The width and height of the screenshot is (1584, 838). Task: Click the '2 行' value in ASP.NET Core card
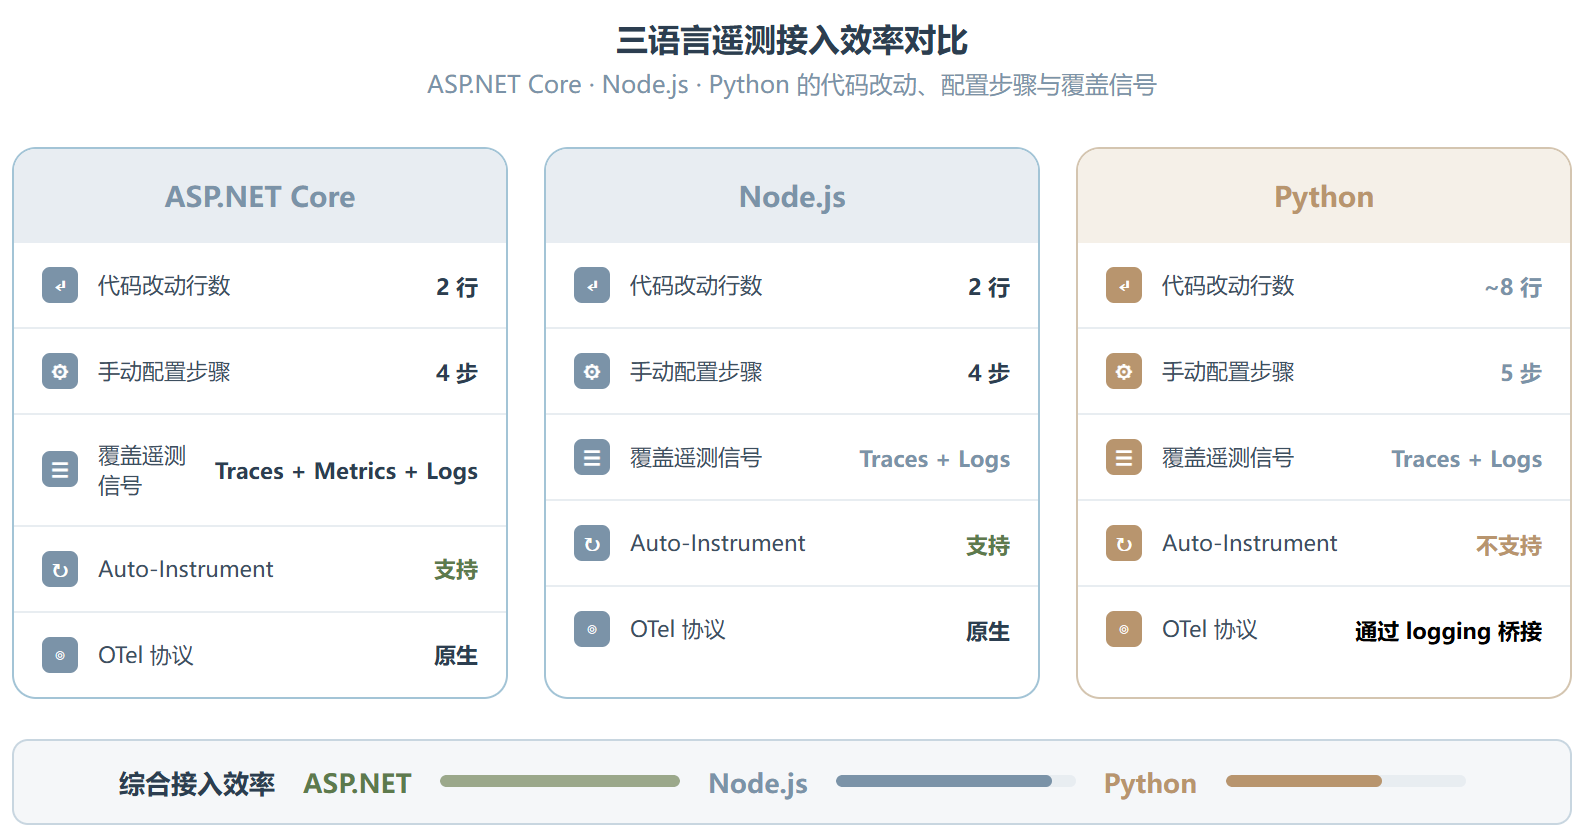(x=457, y=287)
